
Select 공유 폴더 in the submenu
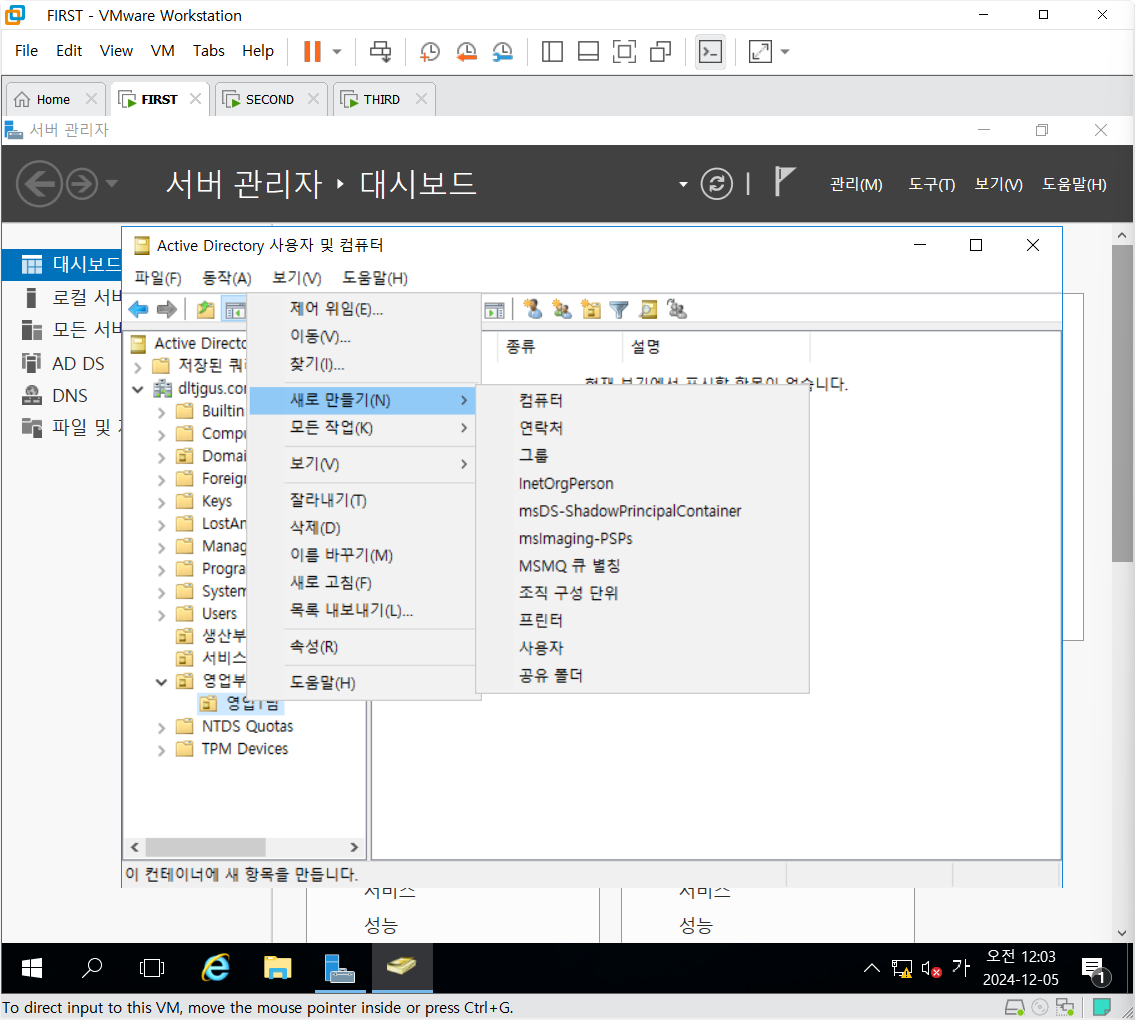point(642,675)
